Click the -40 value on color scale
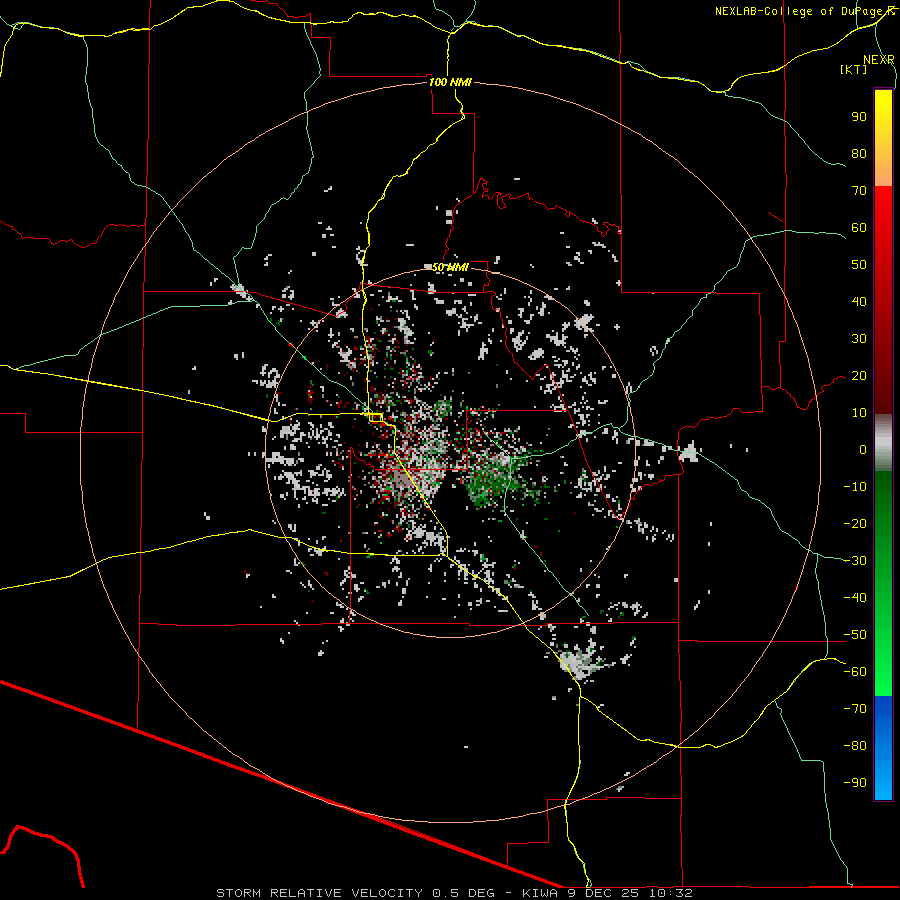 [x=855, y=598]
